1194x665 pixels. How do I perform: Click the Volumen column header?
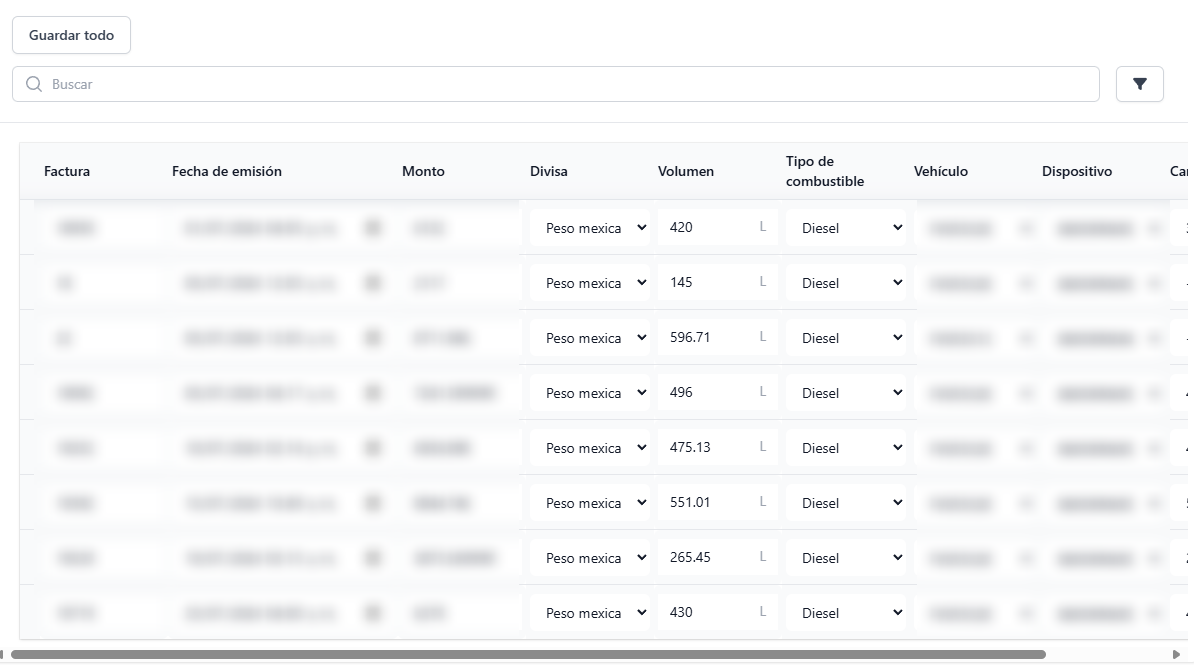[x=686, y=171]
